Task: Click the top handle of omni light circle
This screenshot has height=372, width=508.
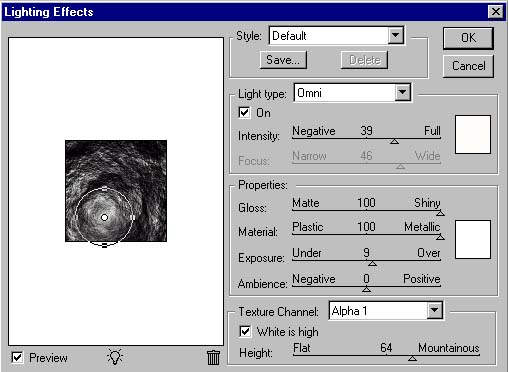Action: [x=104, y=189]
